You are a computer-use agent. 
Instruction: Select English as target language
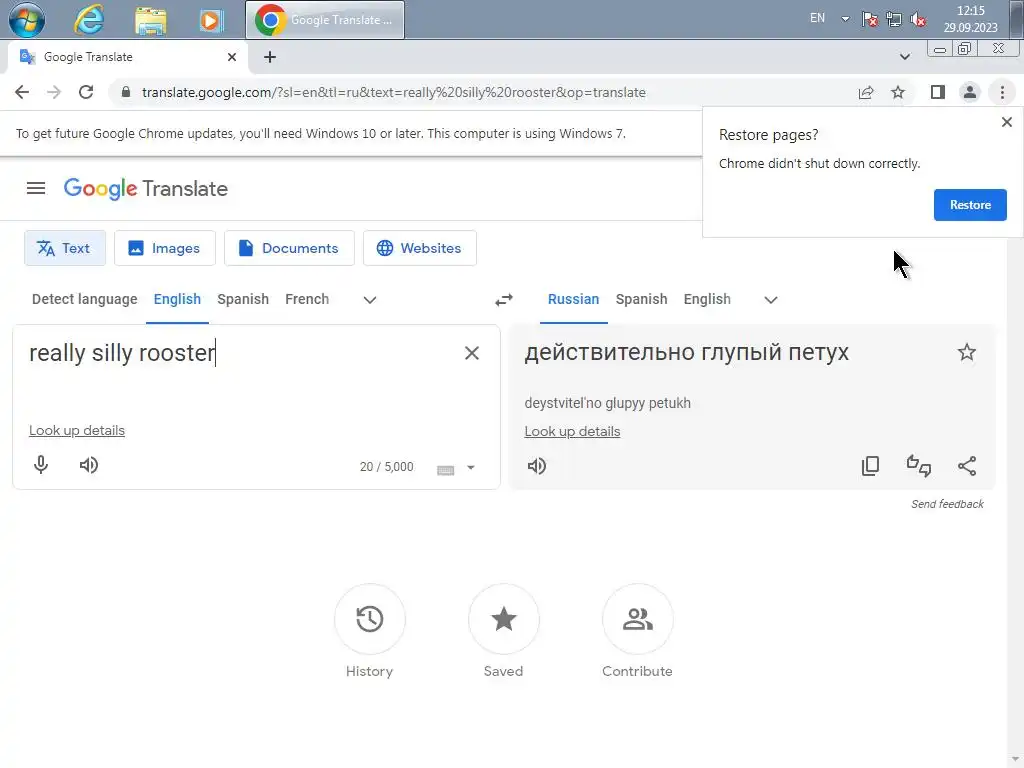coord(707,299)
